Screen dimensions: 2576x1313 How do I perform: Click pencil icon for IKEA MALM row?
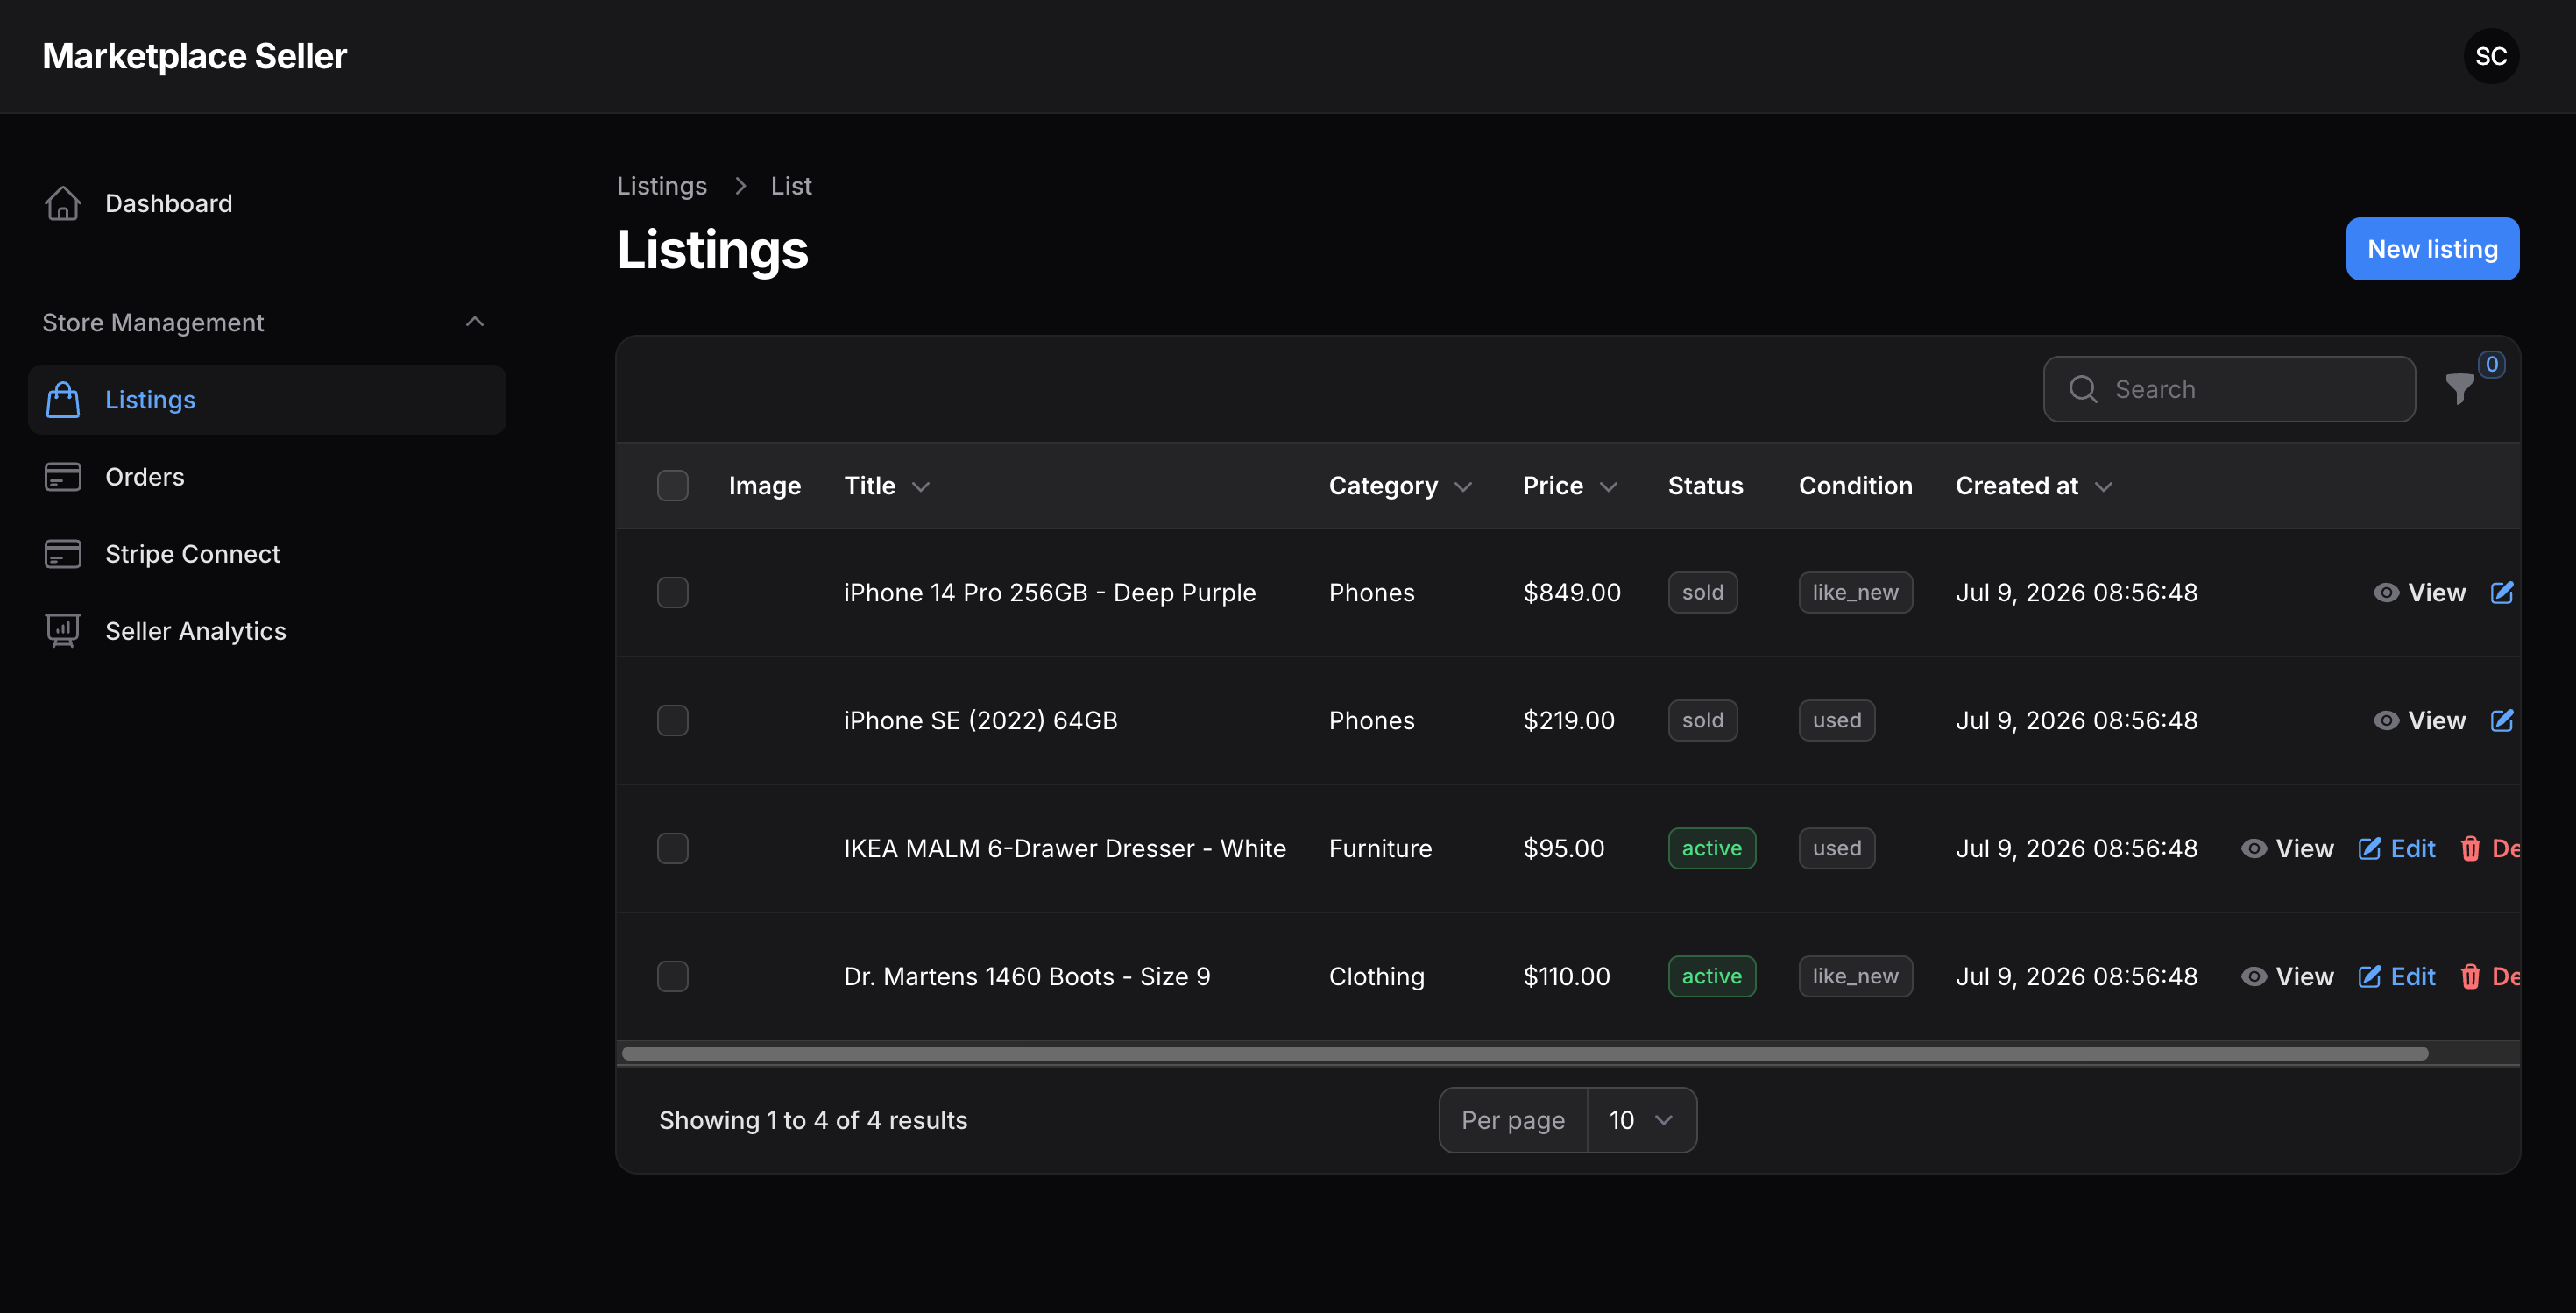[x=2369, y=848]
